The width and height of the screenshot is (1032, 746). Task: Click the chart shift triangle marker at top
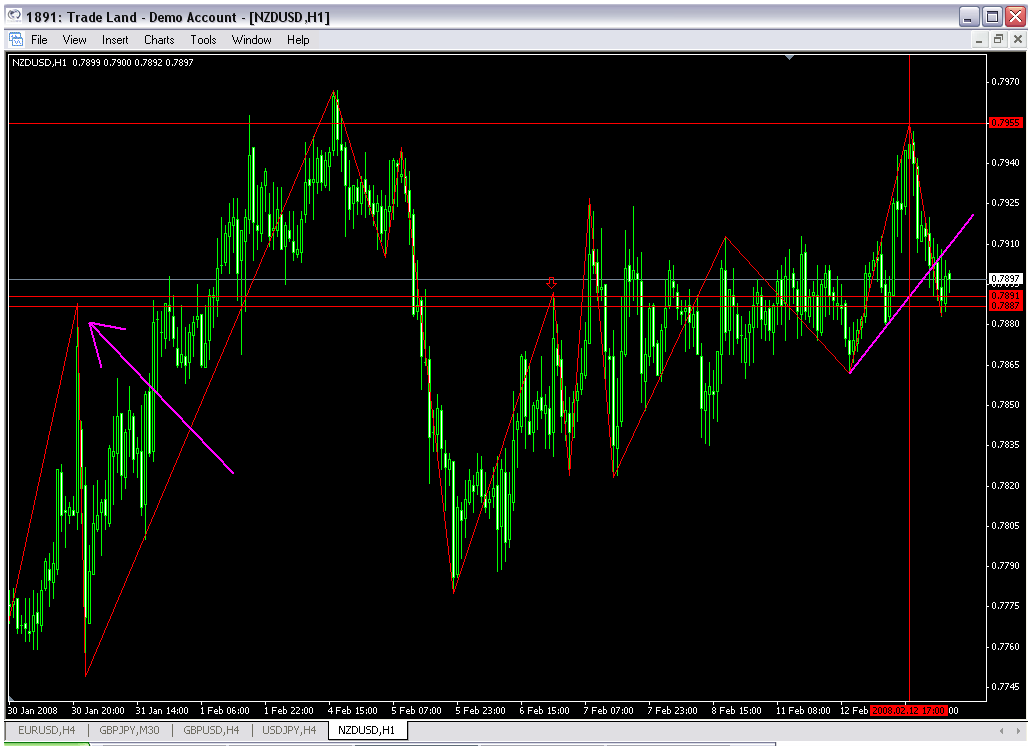(x=790, y=58)
